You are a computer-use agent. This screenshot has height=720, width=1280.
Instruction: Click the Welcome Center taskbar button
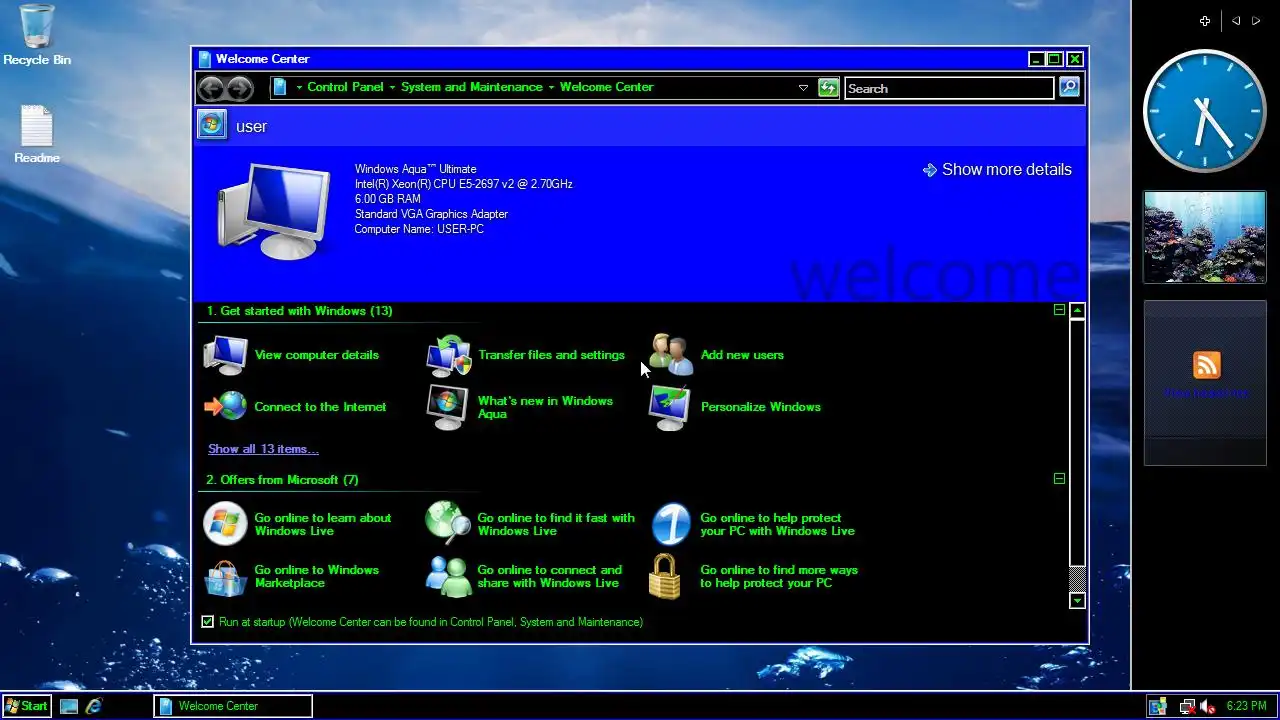coord(233,706)
